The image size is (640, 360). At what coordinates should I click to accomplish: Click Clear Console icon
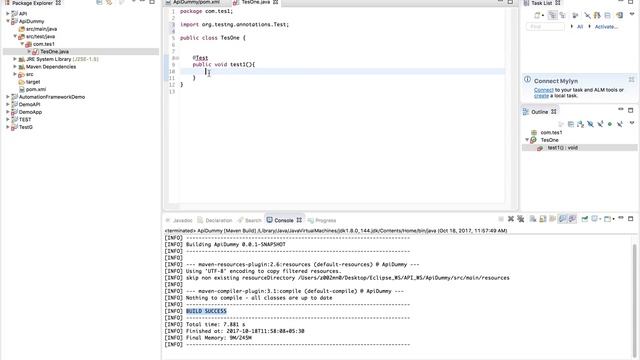tap(533, 219)
